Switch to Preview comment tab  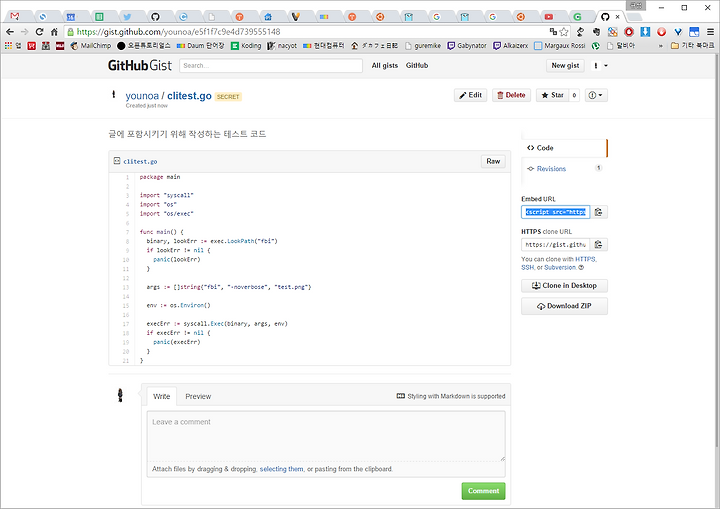click(198, 396)
